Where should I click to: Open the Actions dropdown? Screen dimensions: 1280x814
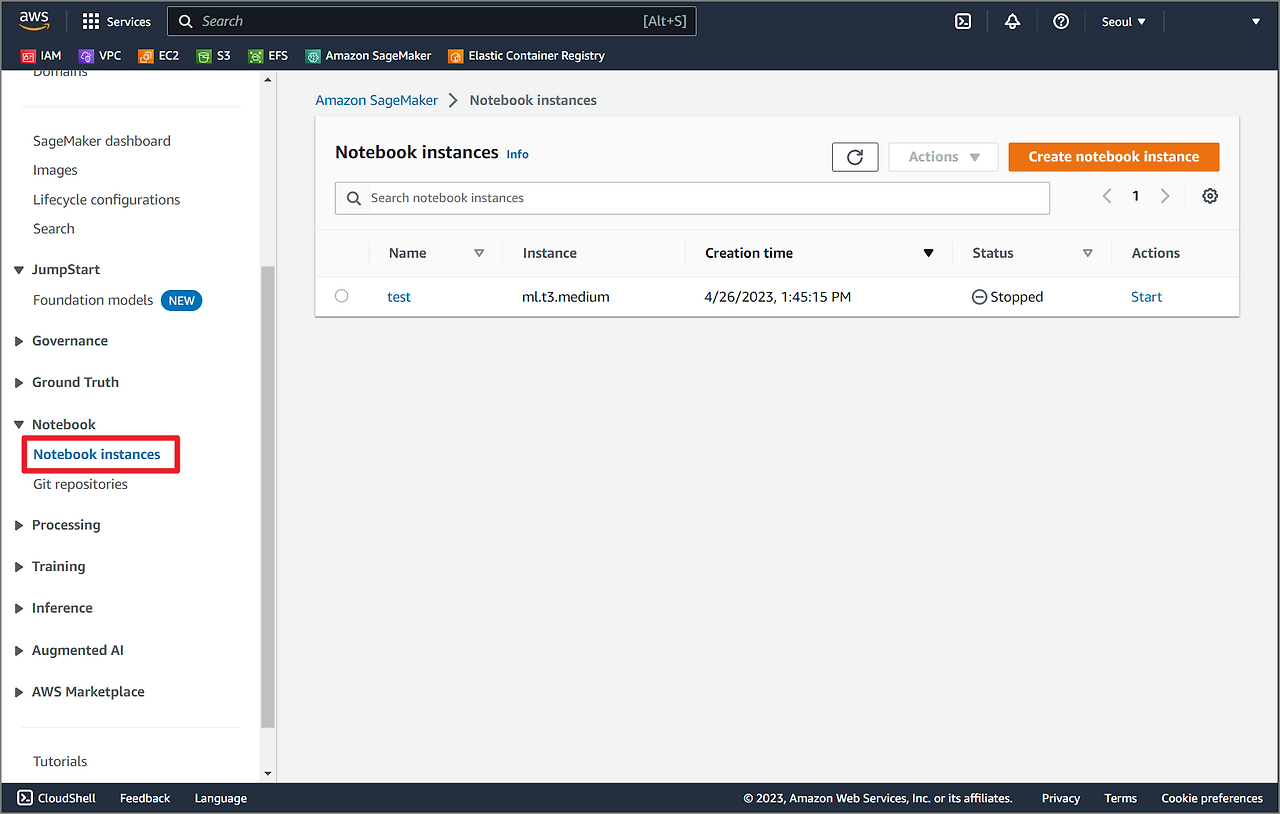(x=942, y=156)
